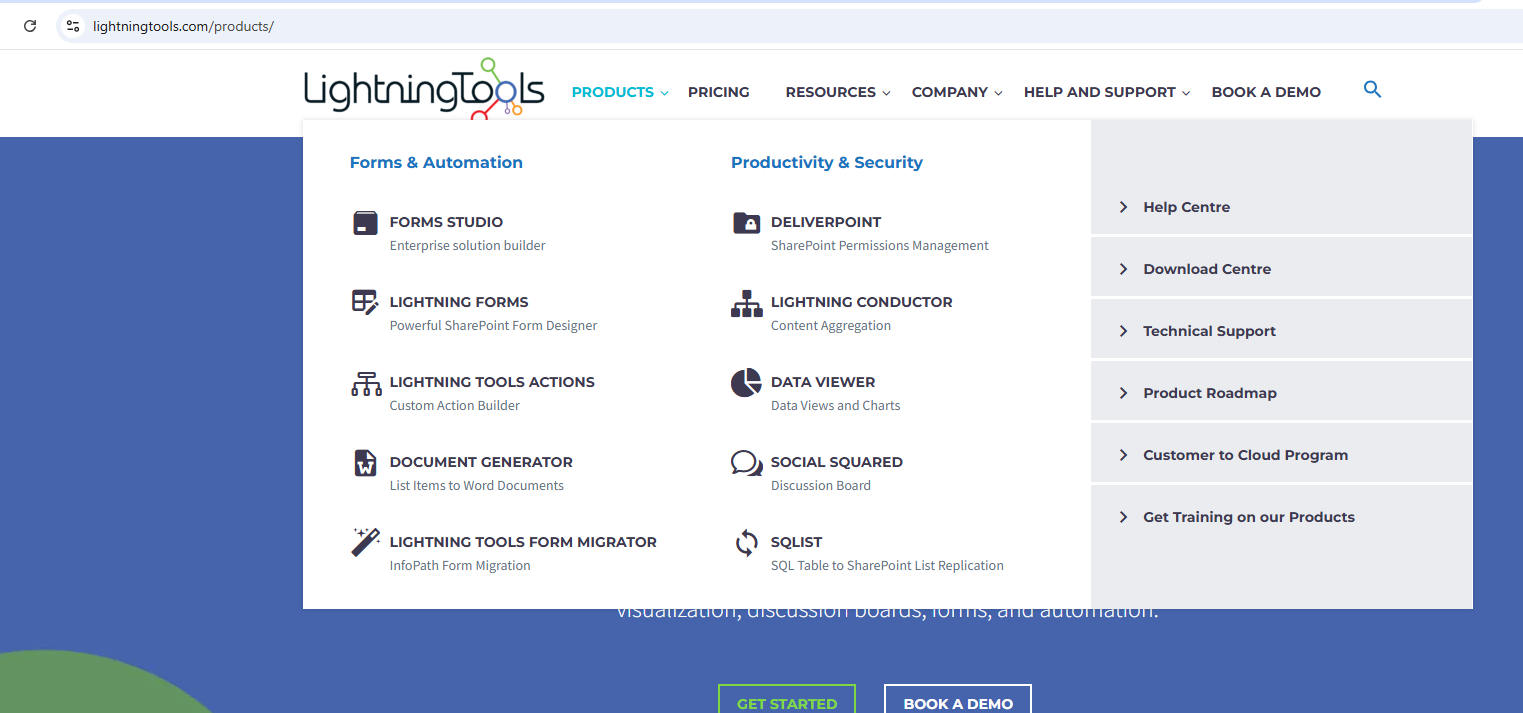Click the 'SharePoint Permissions Management' description
This screenshot has height=713, width=1523.
(x=880, y=246)
